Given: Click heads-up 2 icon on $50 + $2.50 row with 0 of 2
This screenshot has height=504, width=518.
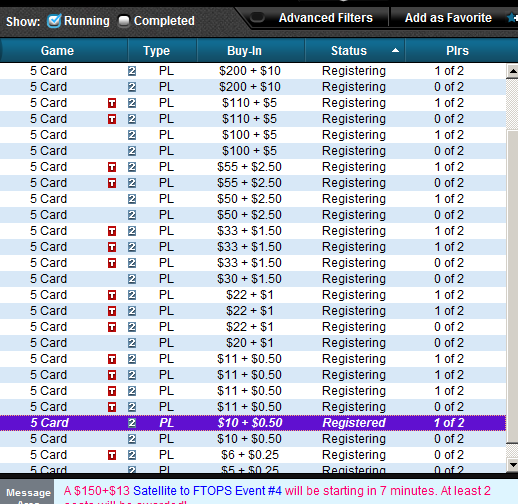Looking at the screenshot, I should pyautogui.click(x=132, y=215).
